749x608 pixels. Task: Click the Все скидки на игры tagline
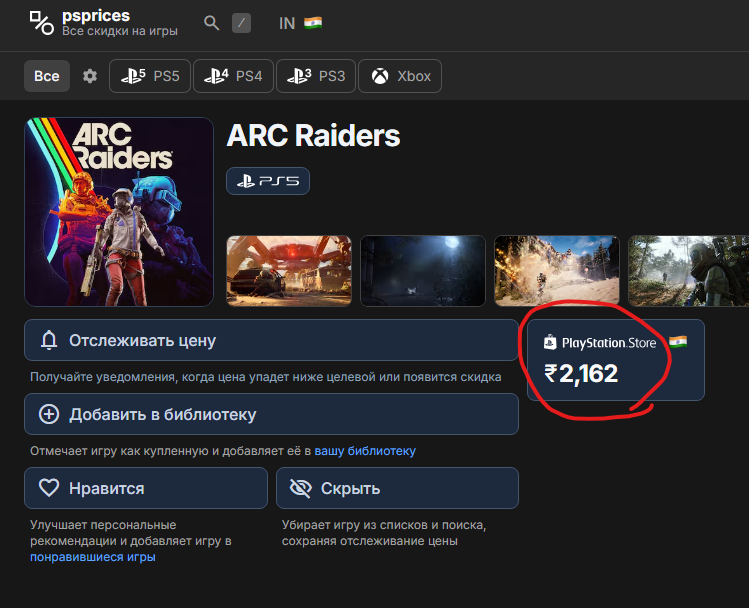[x=120, y=31]
